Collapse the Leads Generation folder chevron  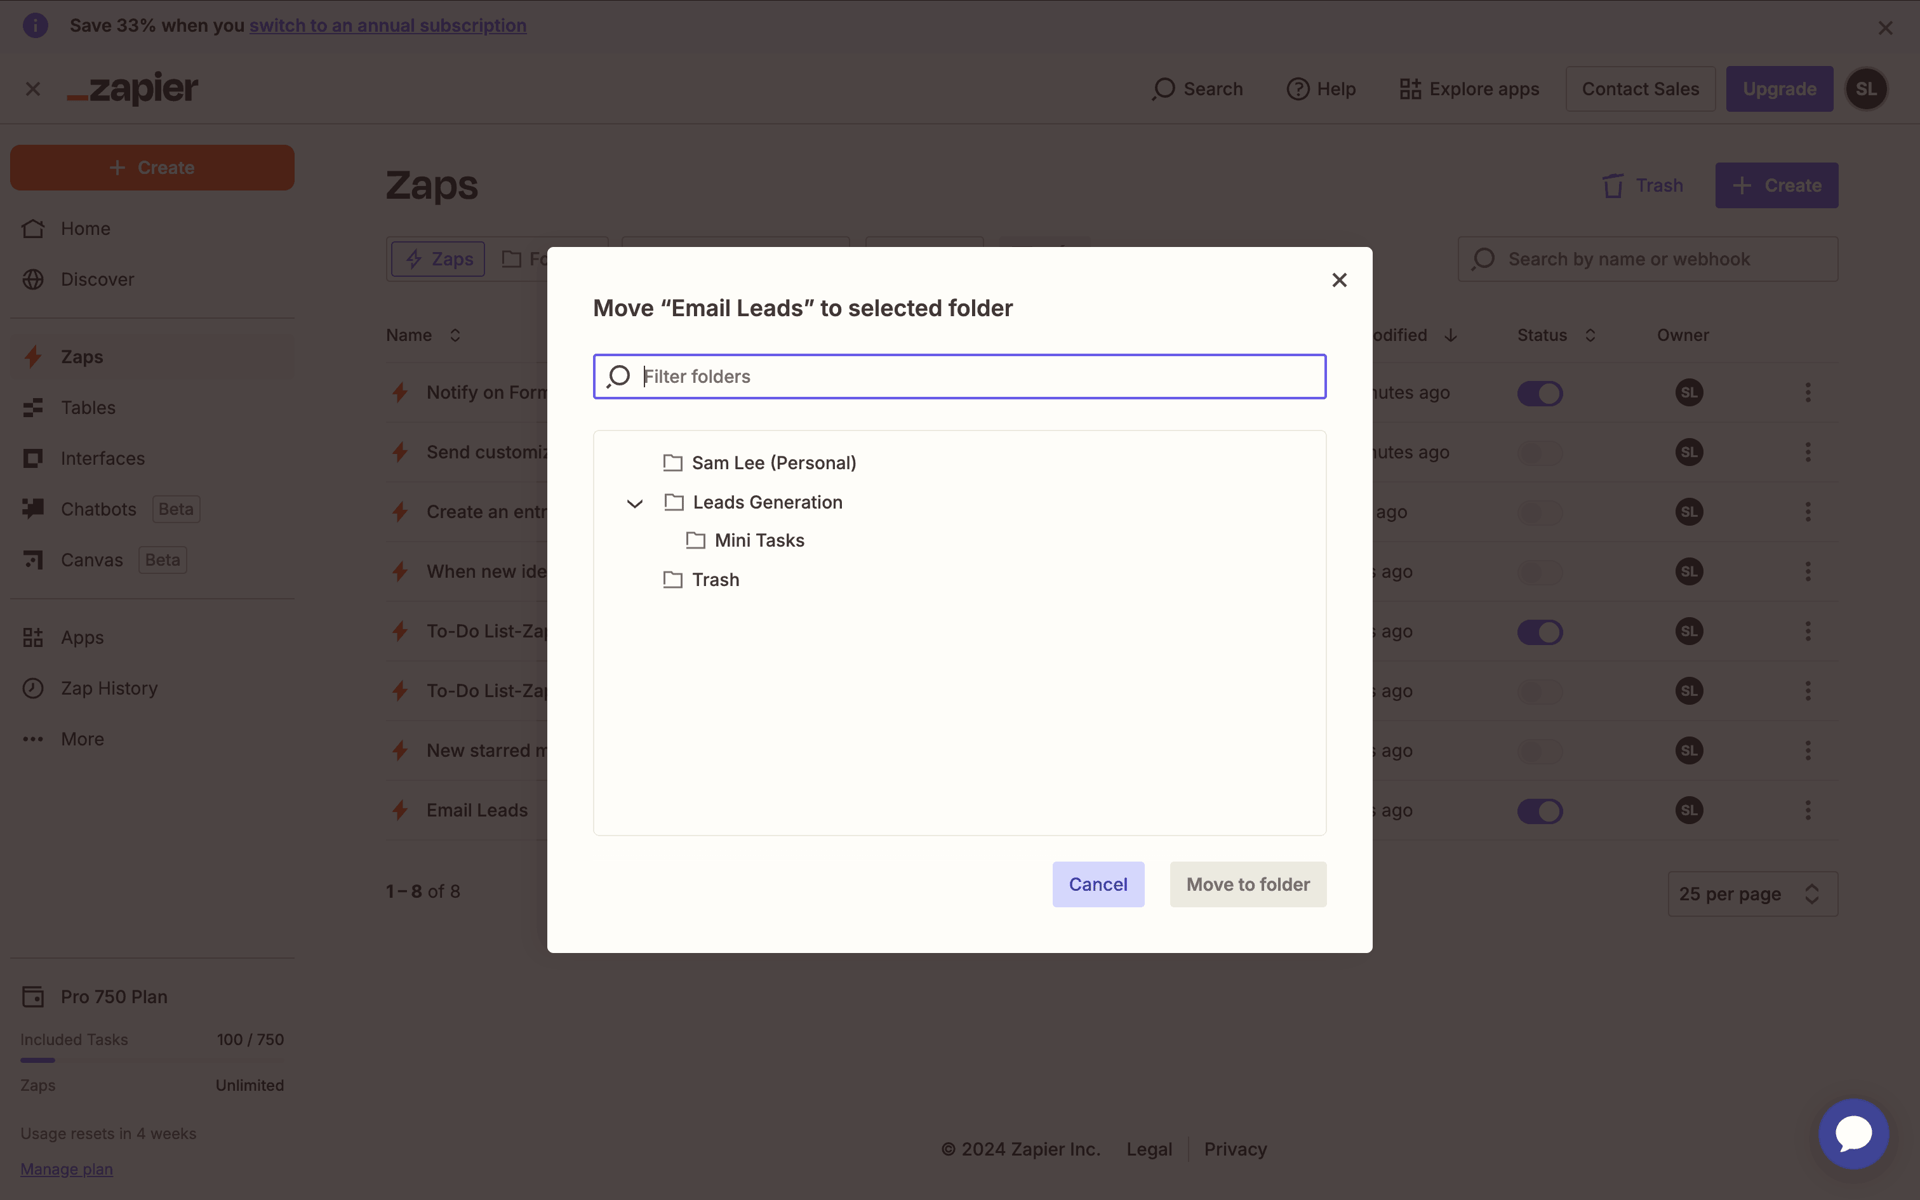[x=634, y=503]
